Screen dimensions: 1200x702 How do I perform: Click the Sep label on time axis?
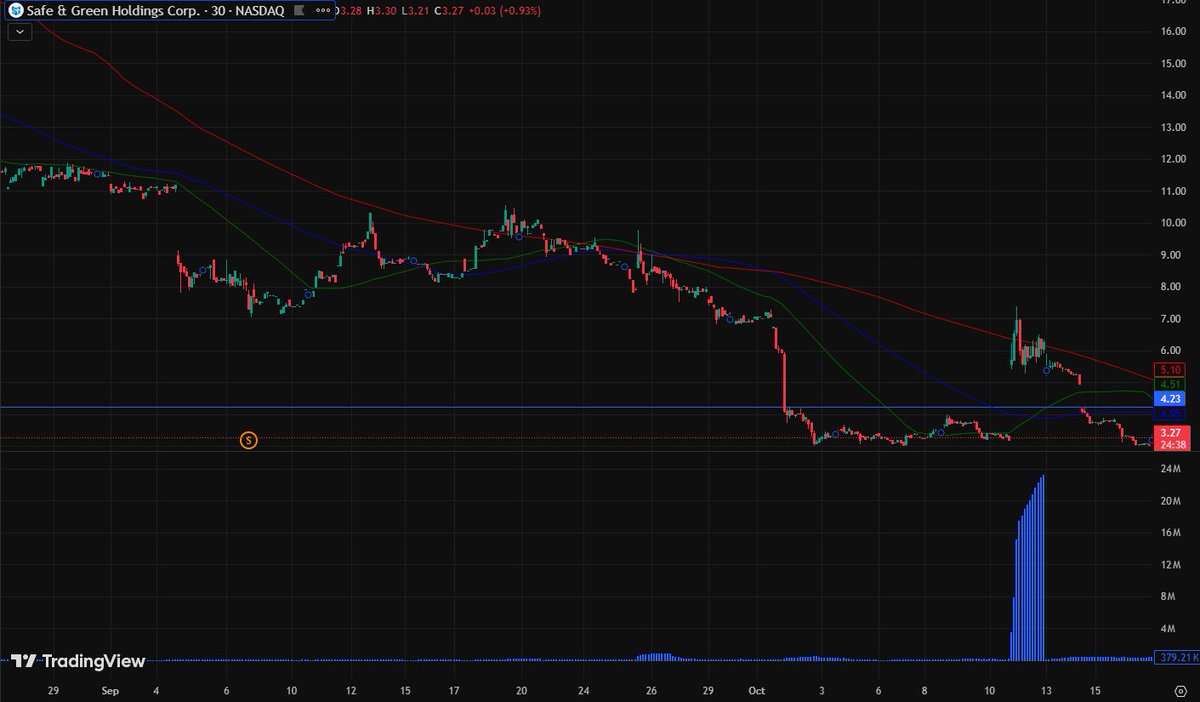click(110, 691)
